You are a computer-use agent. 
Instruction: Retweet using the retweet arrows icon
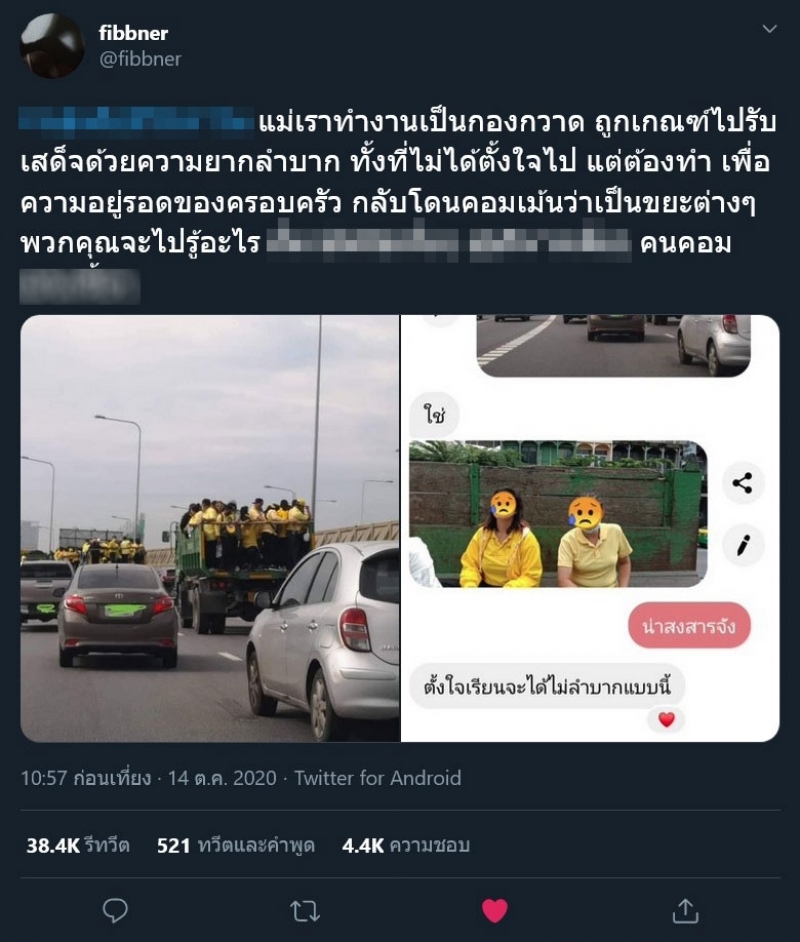(x=305, y=911)
